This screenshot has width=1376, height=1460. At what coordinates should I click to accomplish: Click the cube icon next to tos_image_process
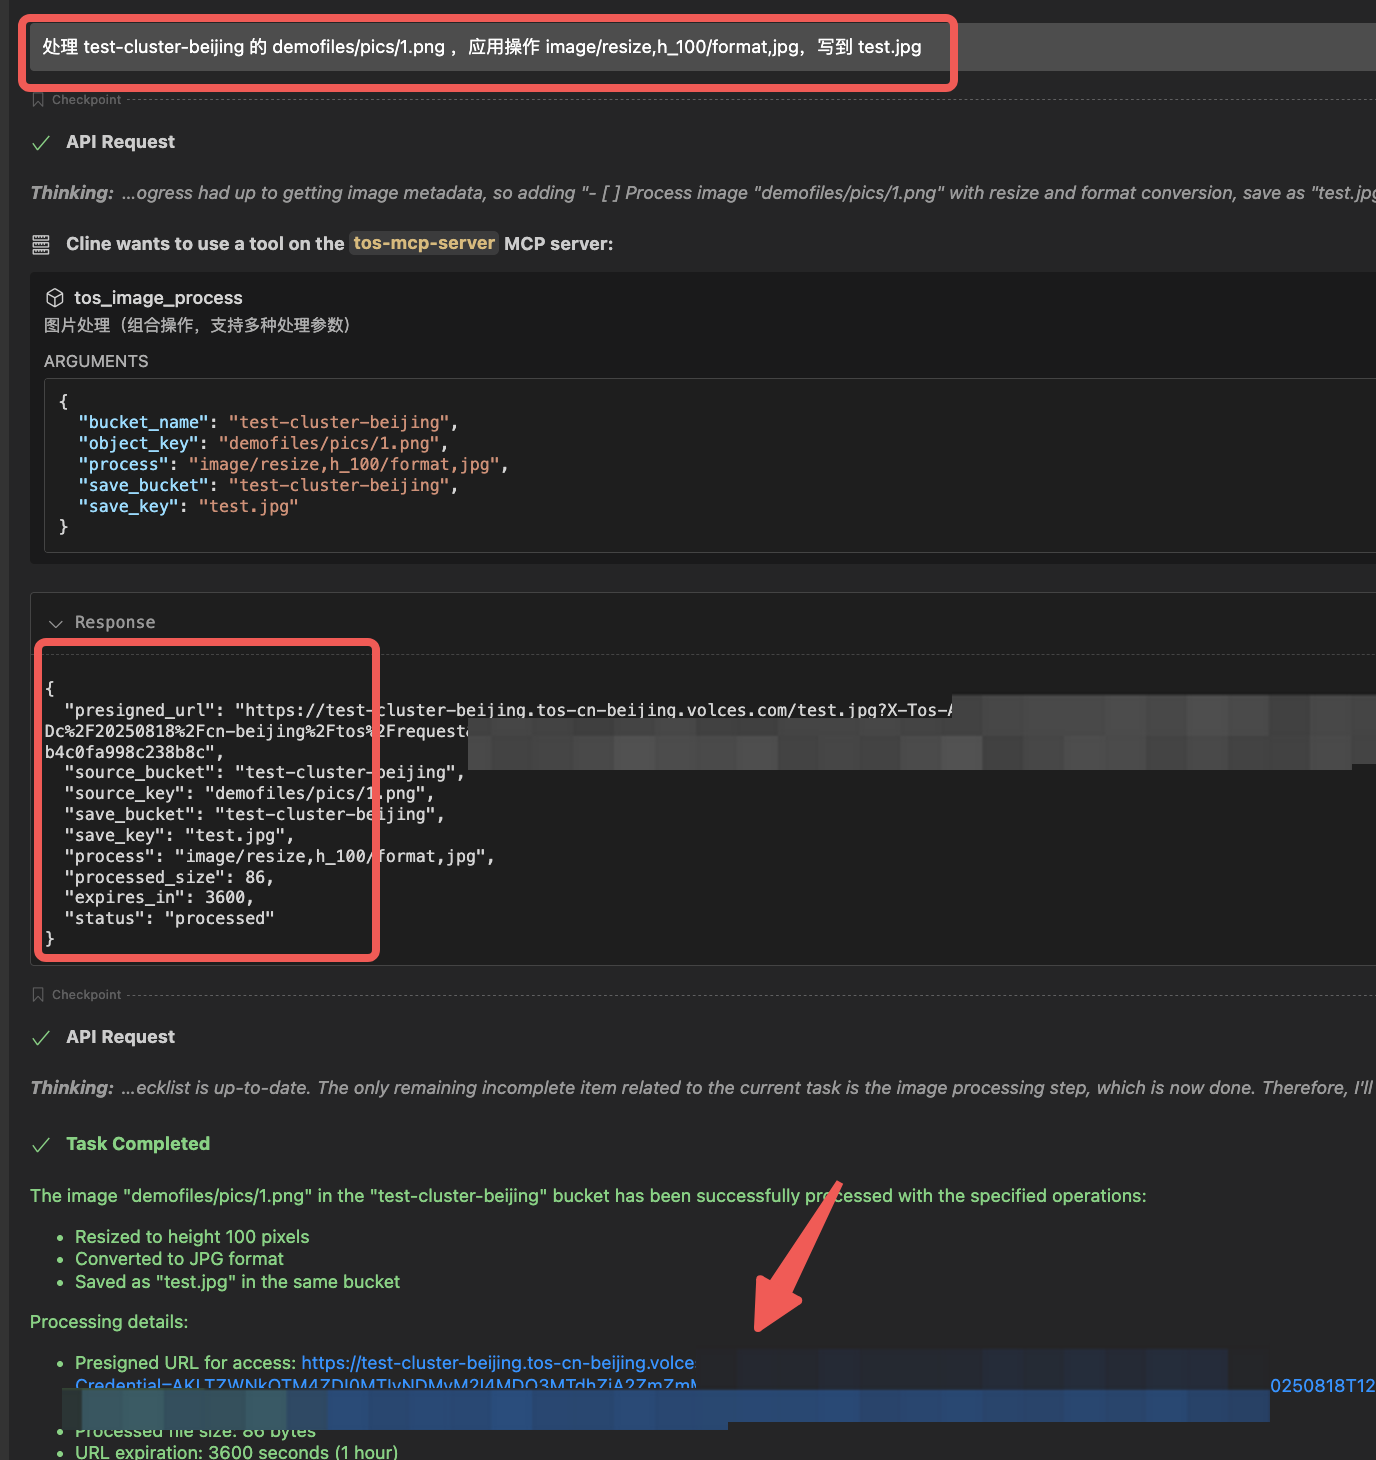pyautogui.click(x=55, y=298)
